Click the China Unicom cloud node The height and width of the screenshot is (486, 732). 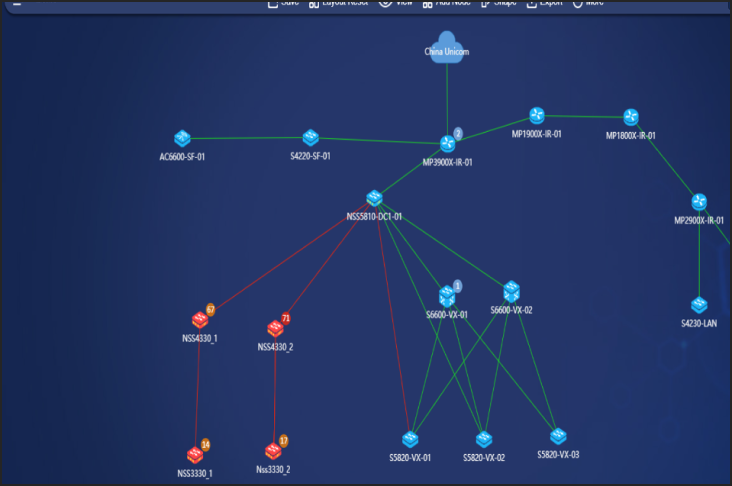click(448, 50)
